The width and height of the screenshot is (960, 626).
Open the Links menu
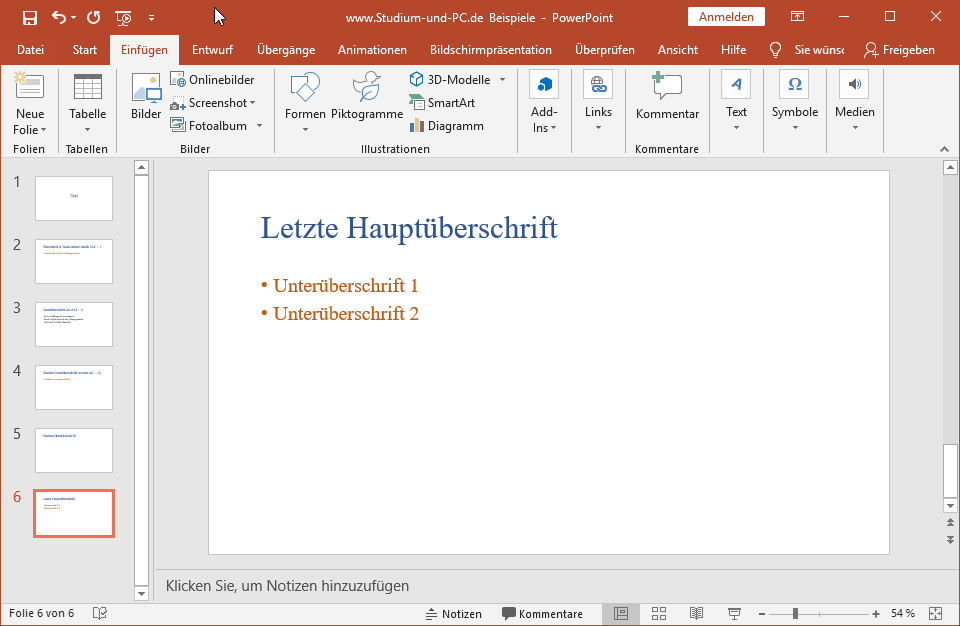pos(598,102)
